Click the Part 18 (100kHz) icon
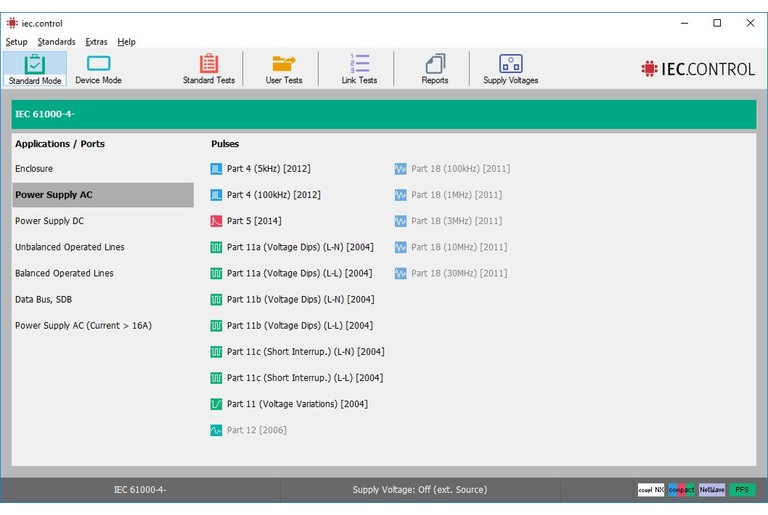This screenshot has height=515, width=768. (400, 169)
